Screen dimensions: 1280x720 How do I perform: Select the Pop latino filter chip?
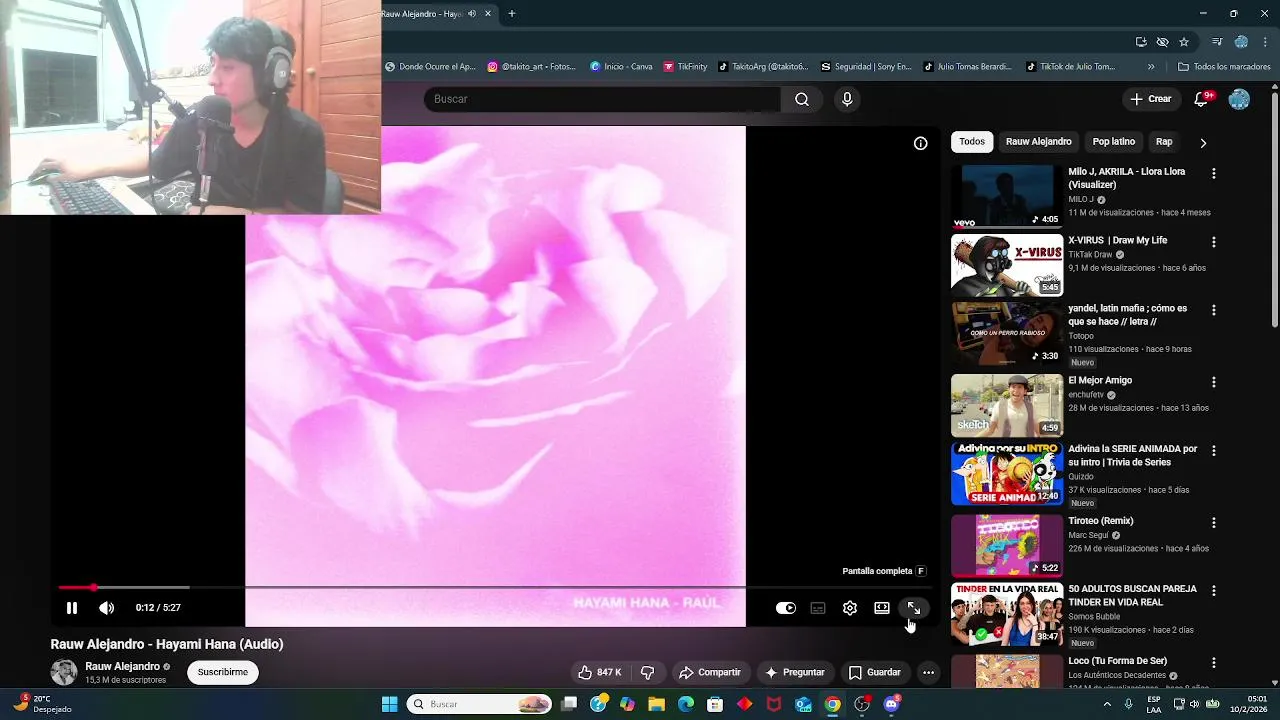pyautogui.click(x=1114, y=142)
